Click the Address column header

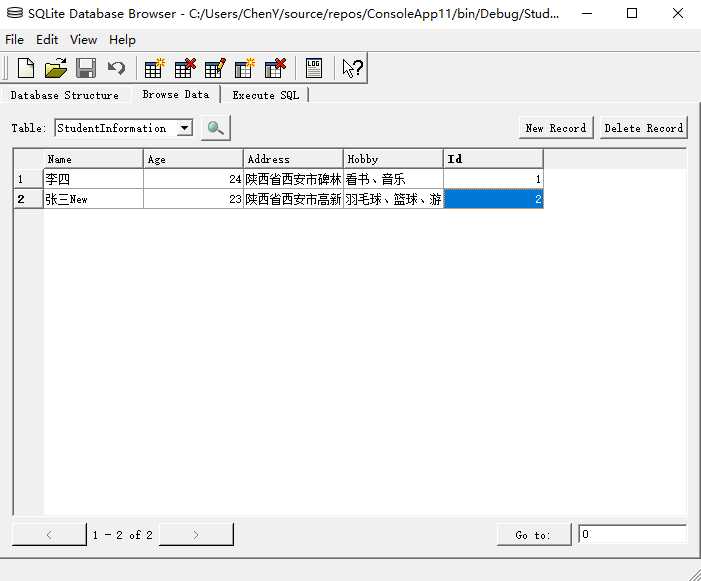pyautogui.click(x=293, y=159)
